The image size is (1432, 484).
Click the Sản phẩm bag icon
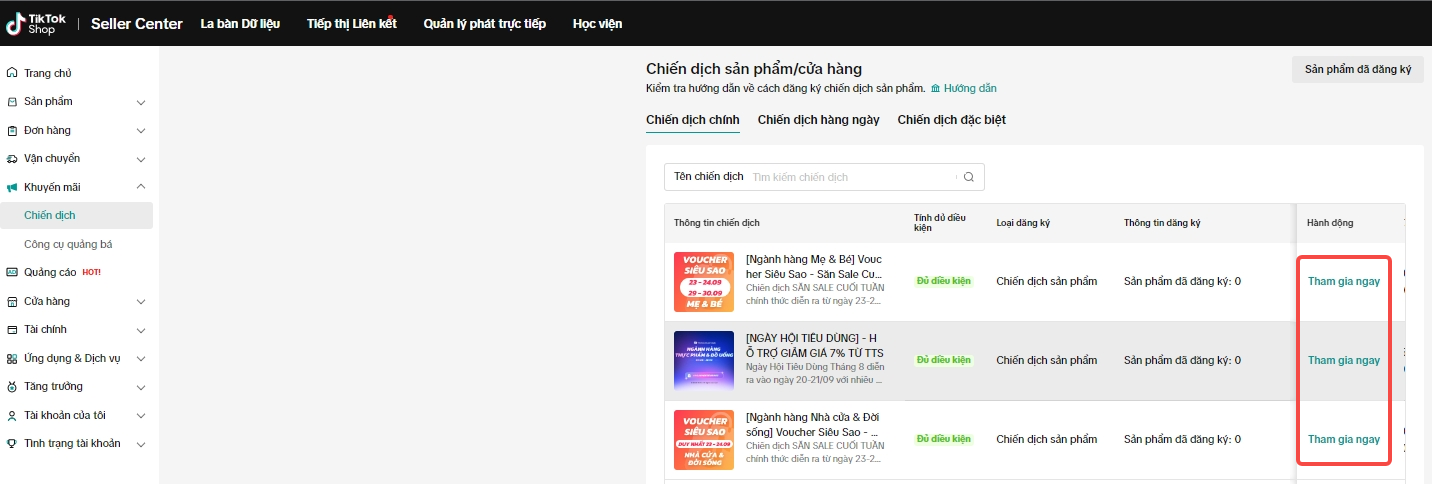pos(12,101)
